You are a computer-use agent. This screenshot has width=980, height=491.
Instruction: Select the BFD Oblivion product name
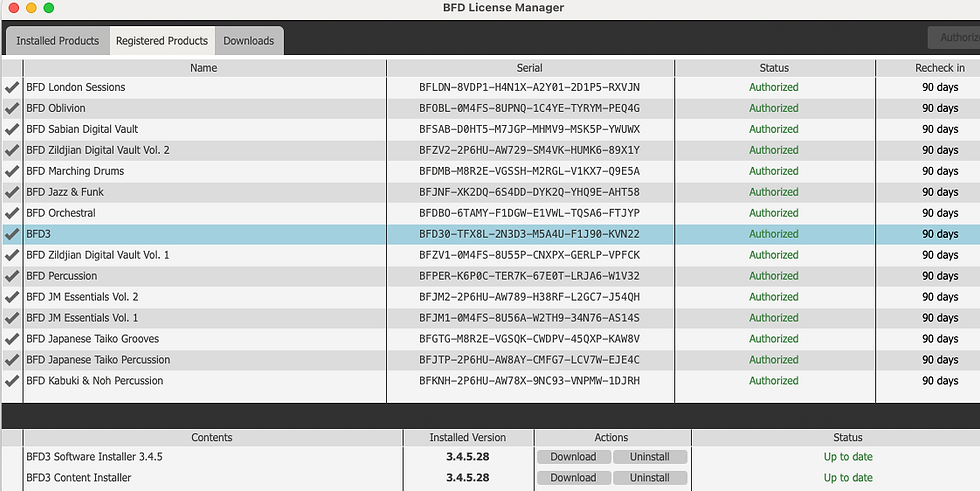56,108
